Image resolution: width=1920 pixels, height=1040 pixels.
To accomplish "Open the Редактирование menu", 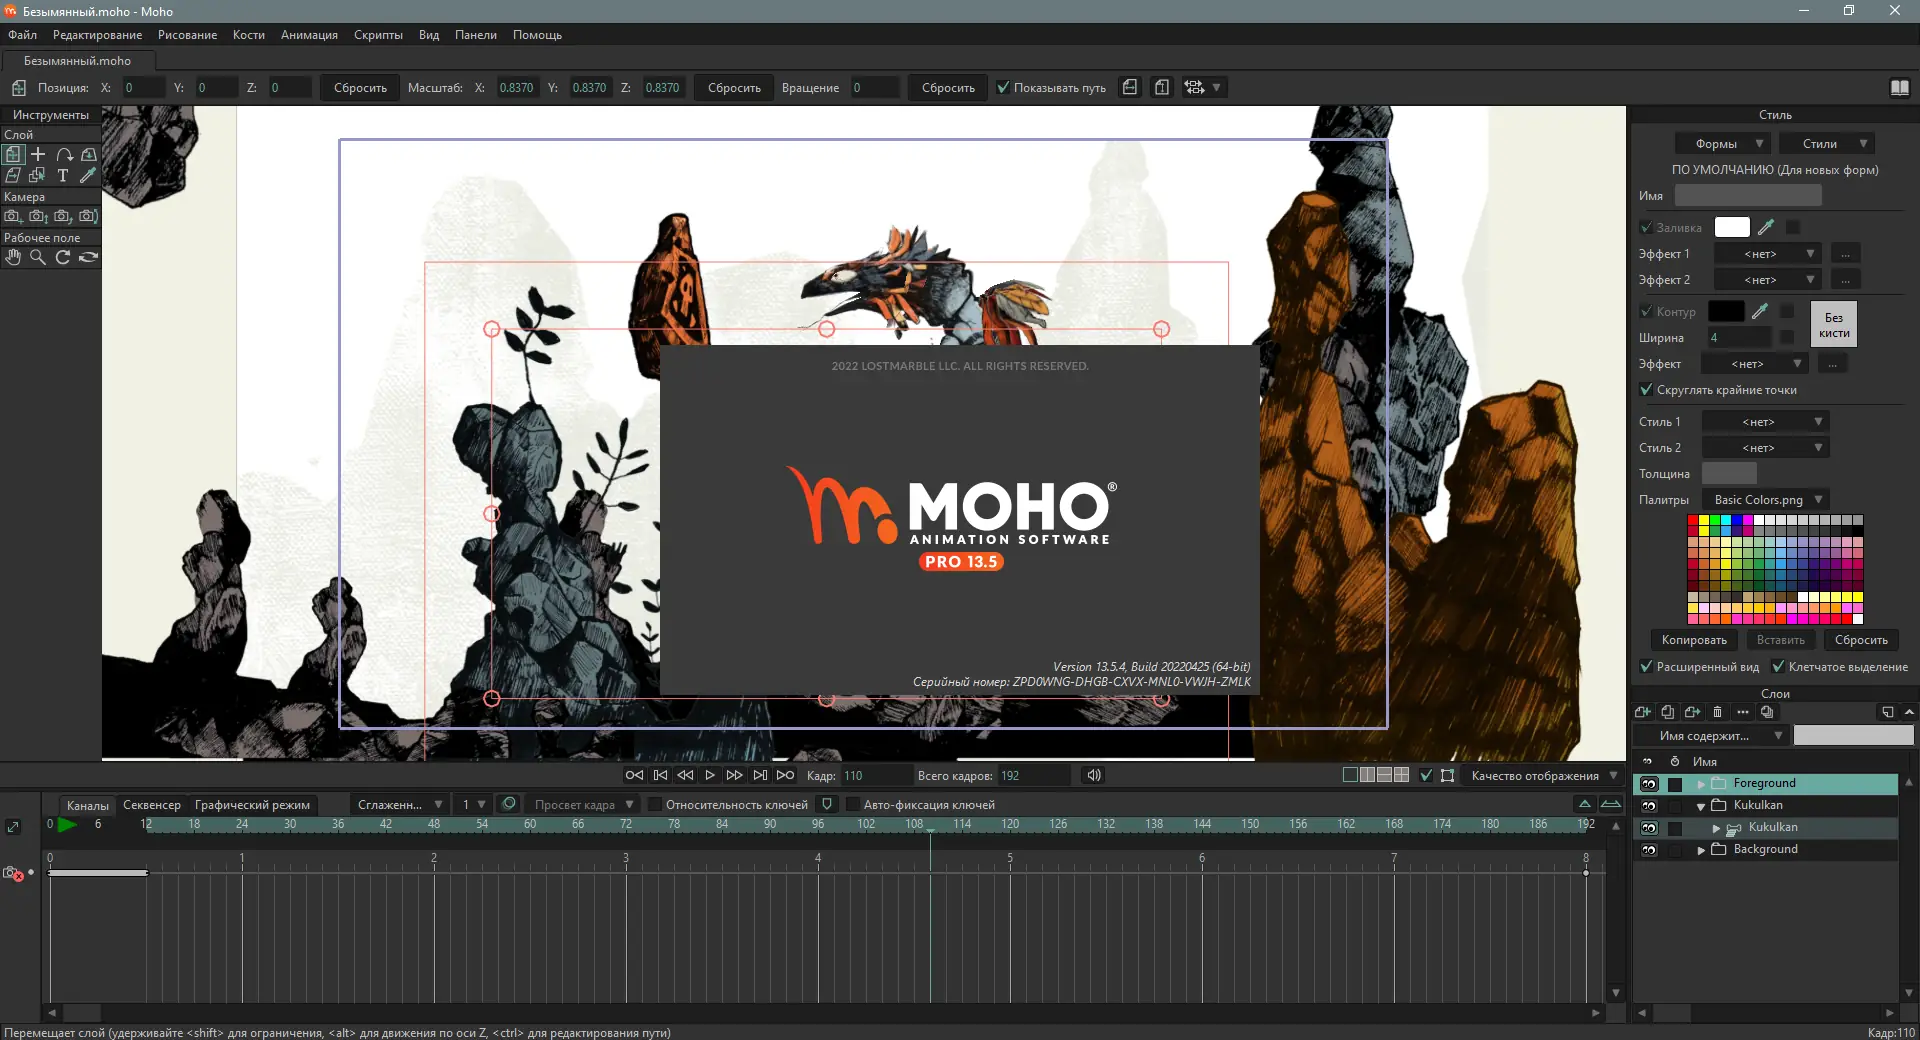I will point(97,34).
